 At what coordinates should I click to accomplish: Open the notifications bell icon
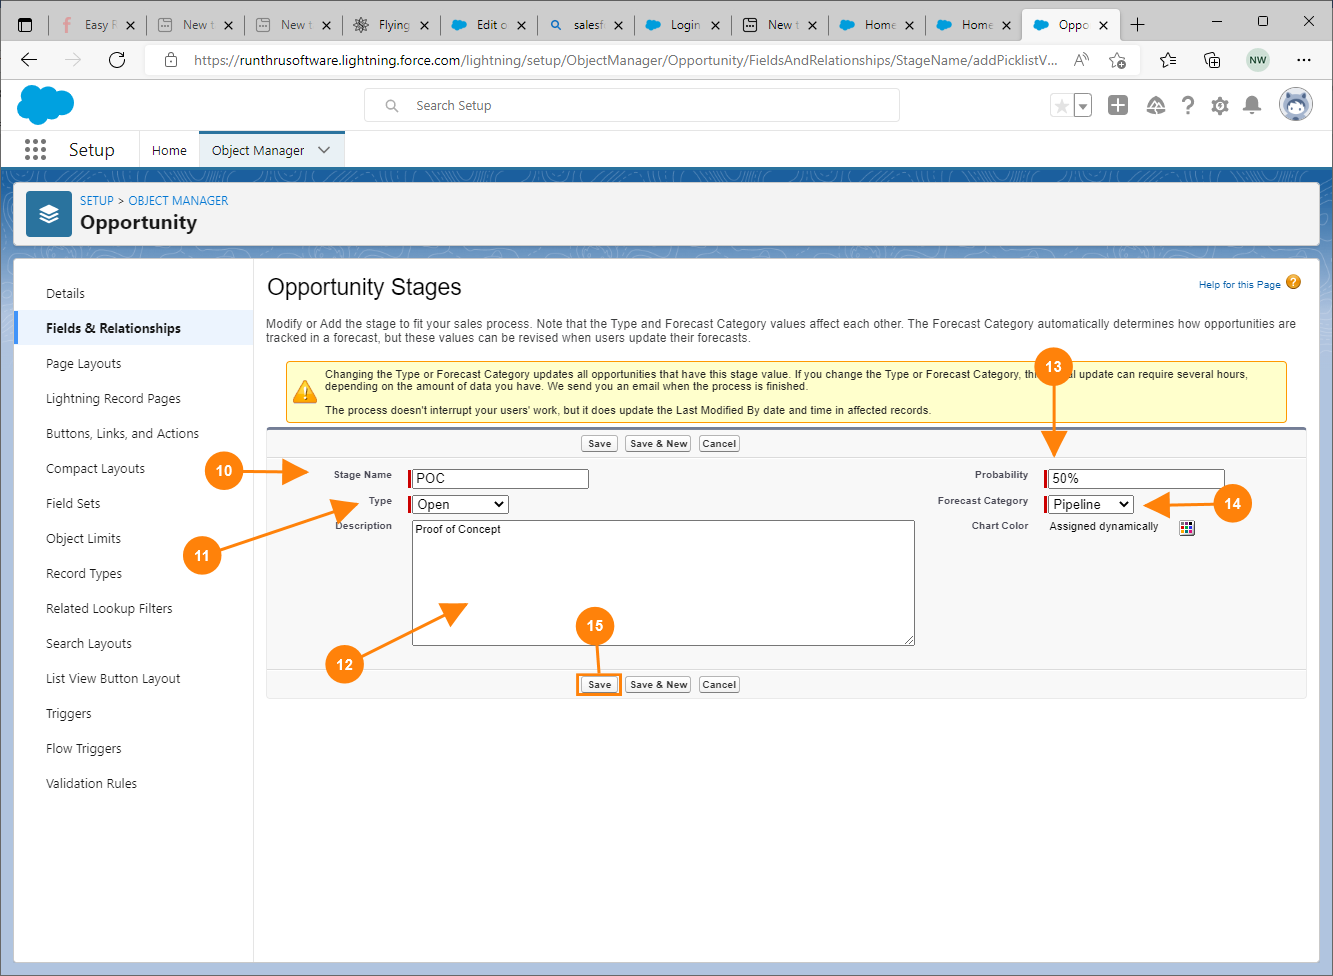1251,105
